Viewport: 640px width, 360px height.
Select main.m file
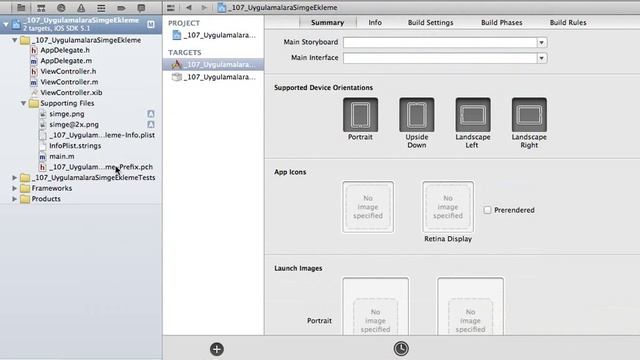click(x=62, y=156)
